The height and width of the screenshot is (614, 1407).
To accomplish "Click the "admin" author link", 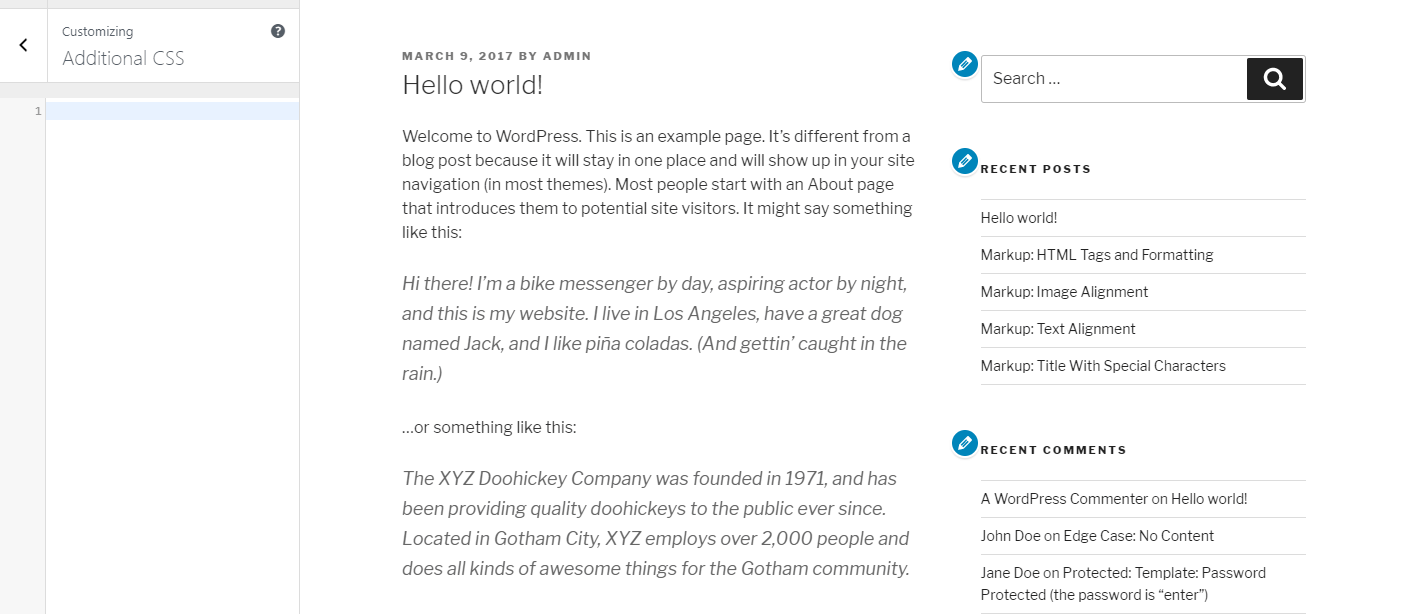I will tap(566, 56).
